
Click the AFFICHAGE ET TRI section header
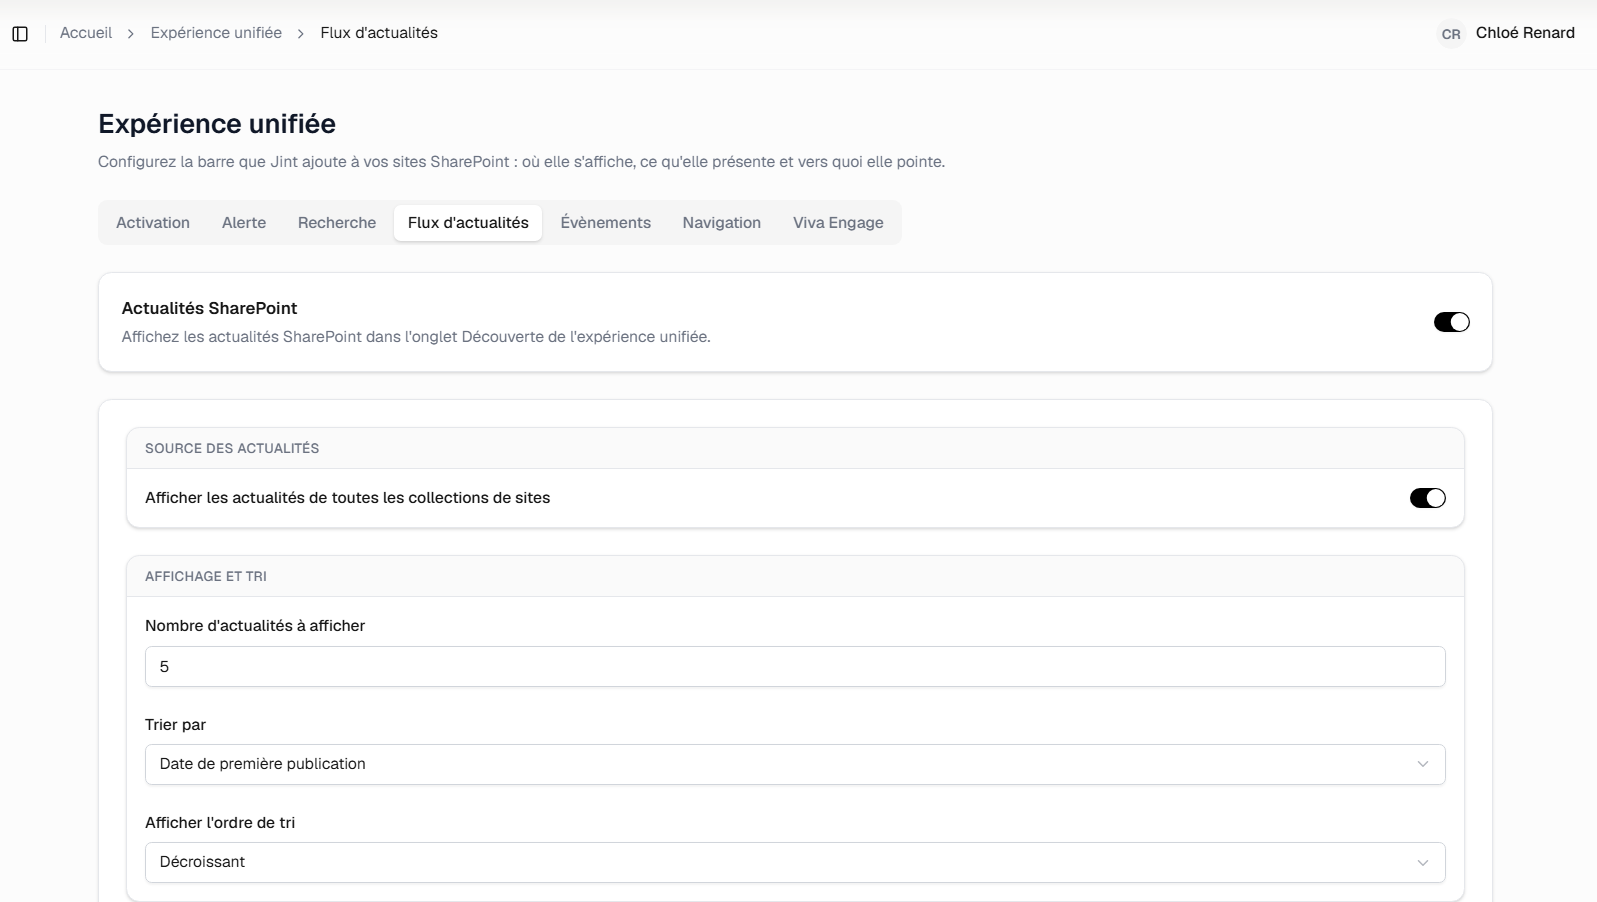coord(206,577)
